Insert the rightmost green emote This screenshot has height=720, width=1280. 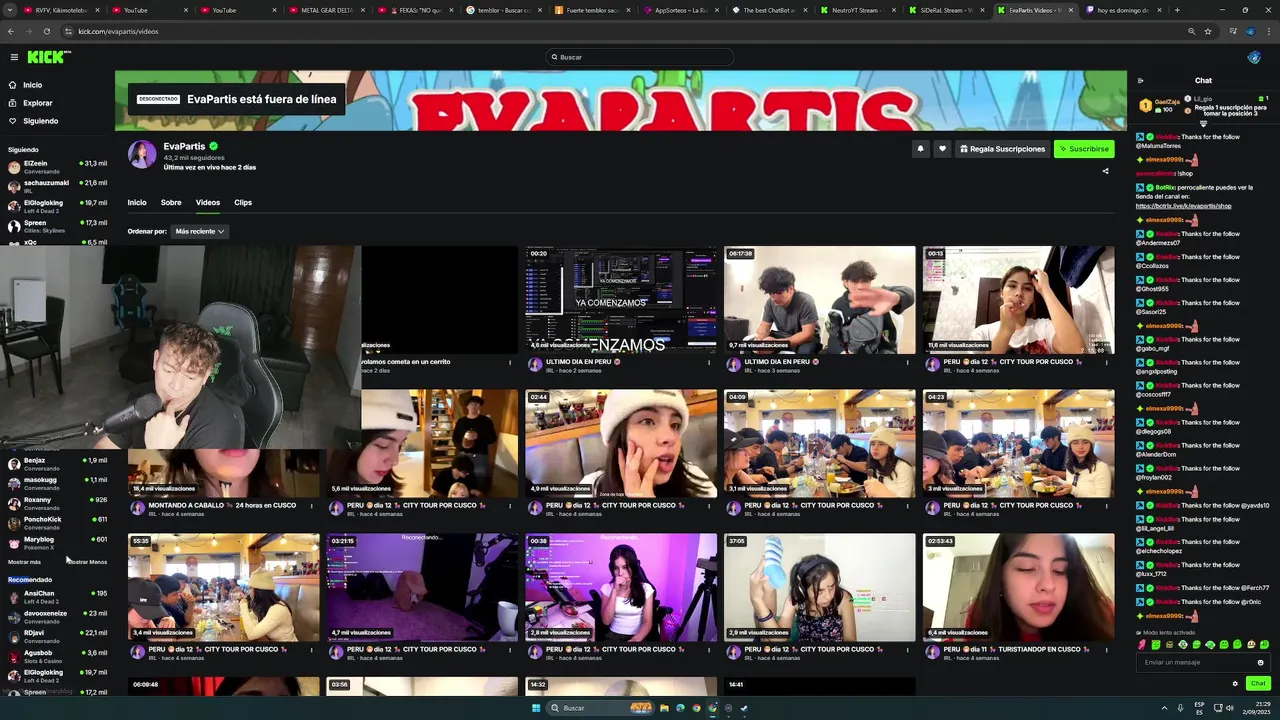point(1265,645)
